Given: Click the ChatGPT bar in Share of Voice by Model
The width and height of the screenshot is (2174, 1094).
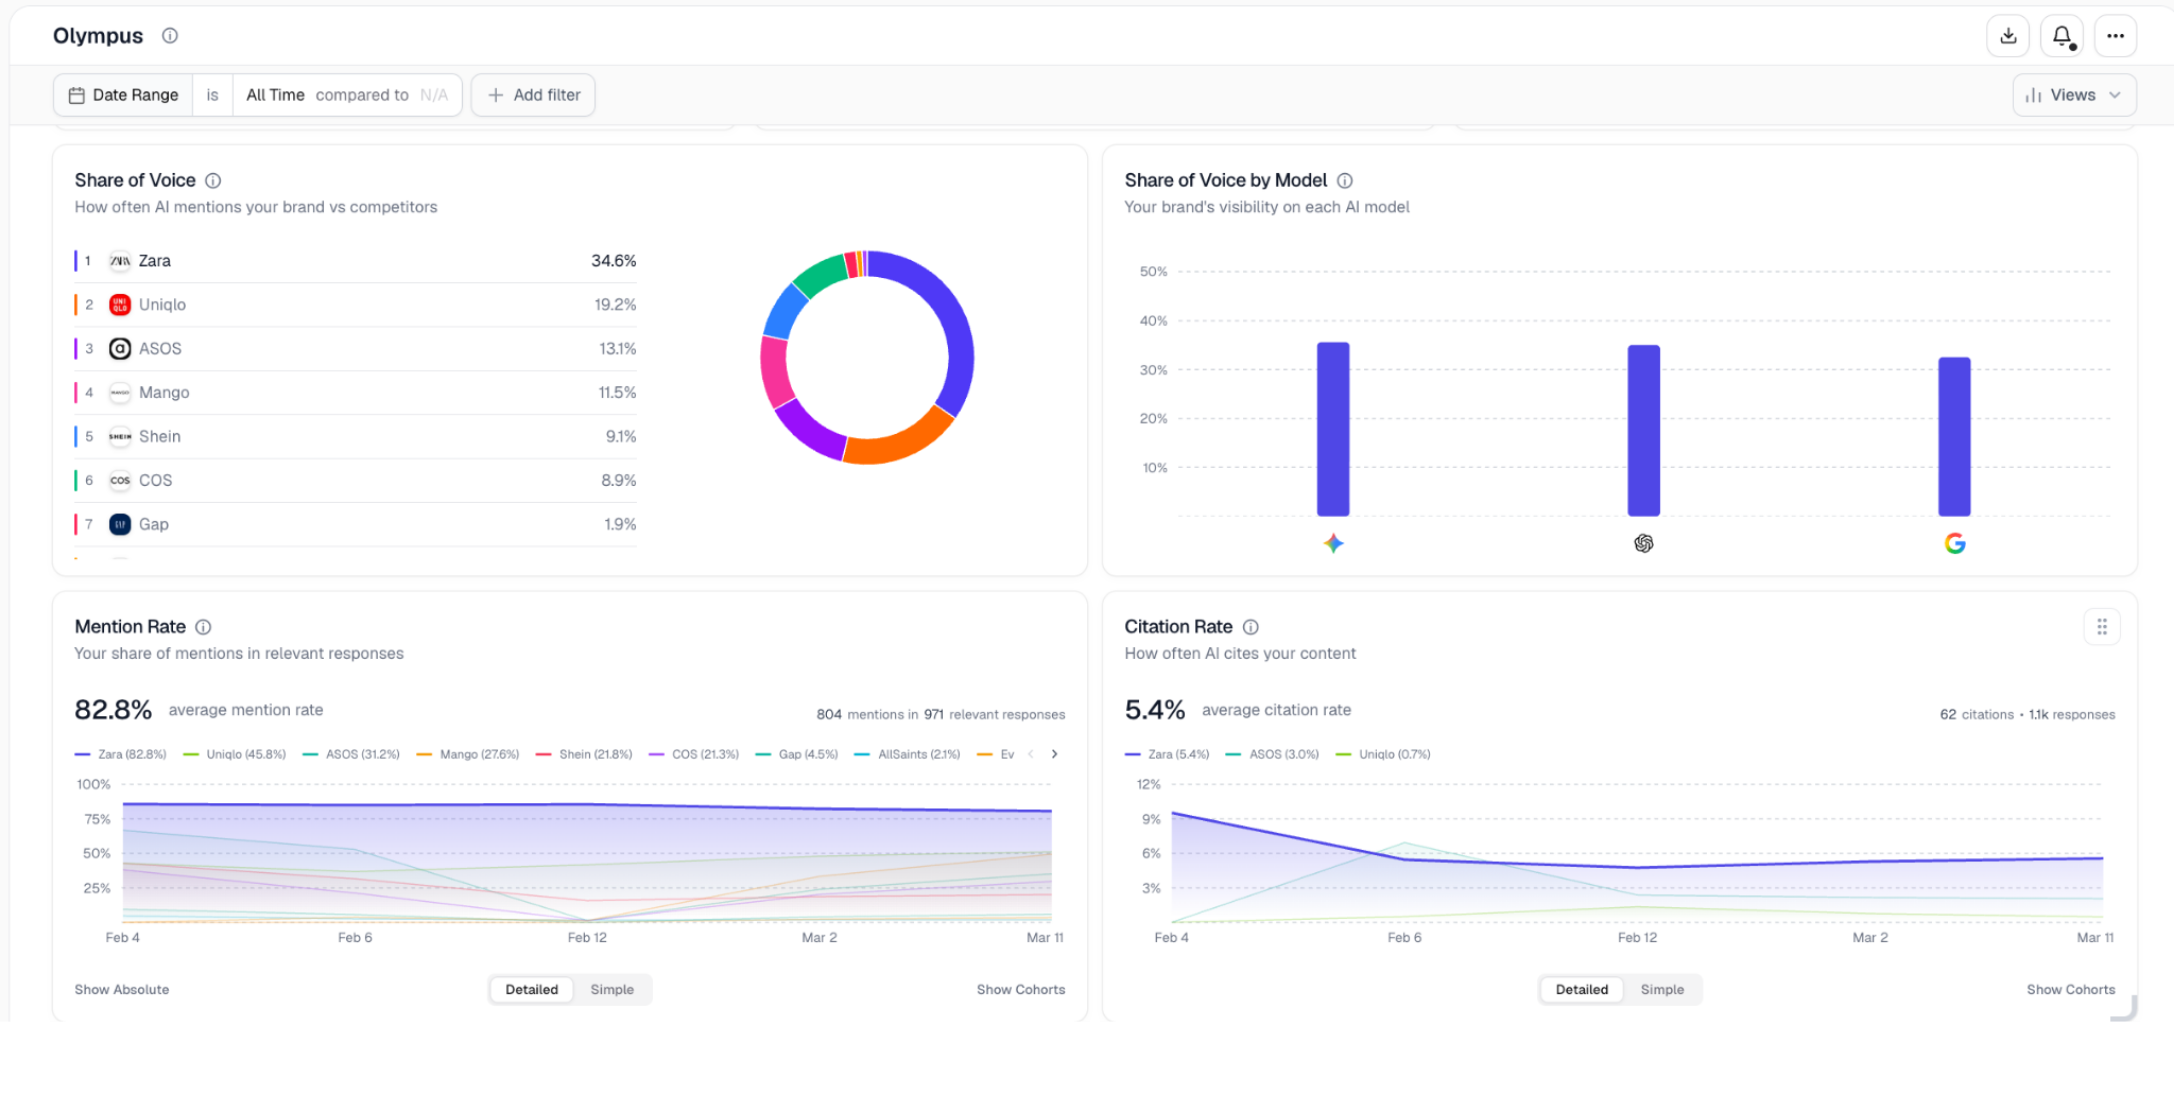Looking at the screenshot, I should pyautogui.click(x=1644, y=430).
